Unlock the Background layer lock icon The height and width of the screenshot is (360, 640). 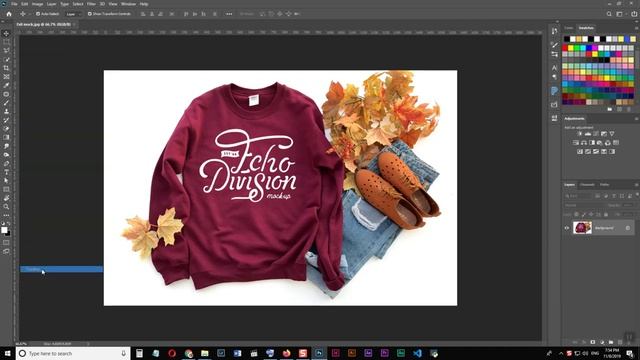coord(628,228)
